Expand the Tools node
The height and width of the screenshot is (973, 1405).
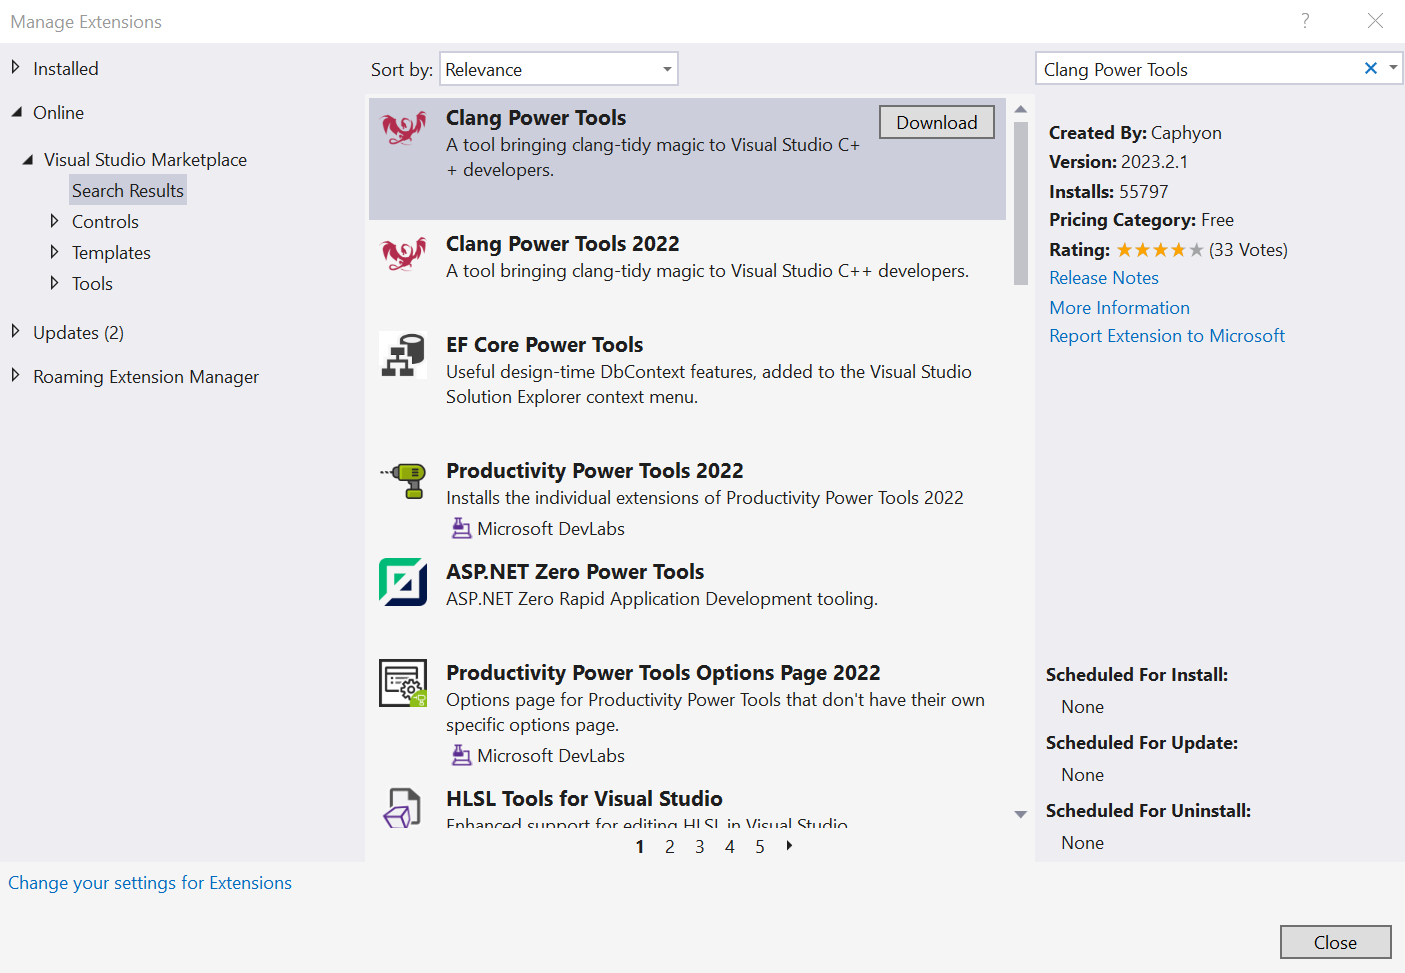(x=54, y=282)
